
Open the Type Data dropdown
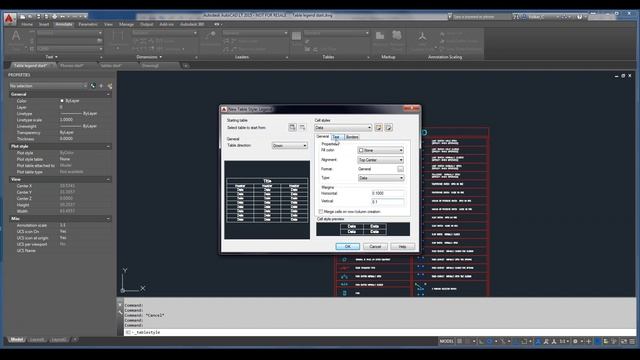(380, 178)
